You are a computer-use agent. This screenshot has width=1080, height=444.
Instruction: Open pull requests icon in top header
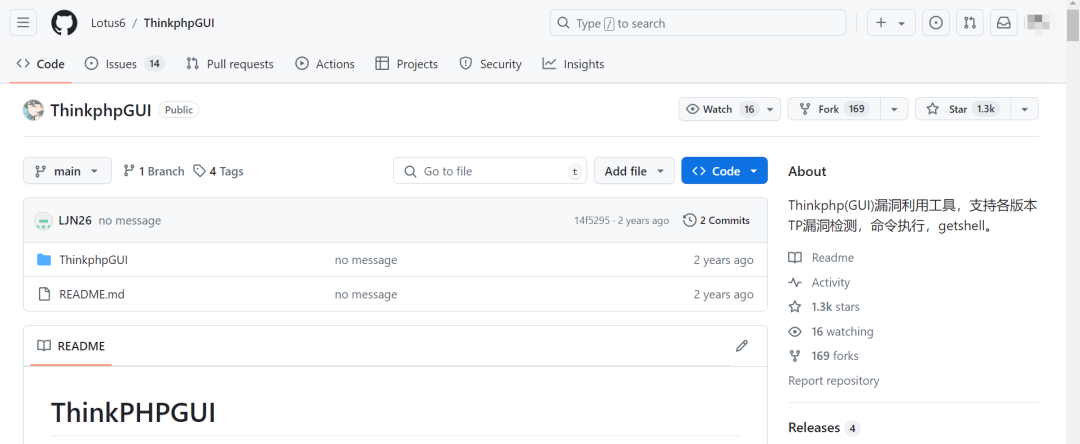tap(969, 23)
